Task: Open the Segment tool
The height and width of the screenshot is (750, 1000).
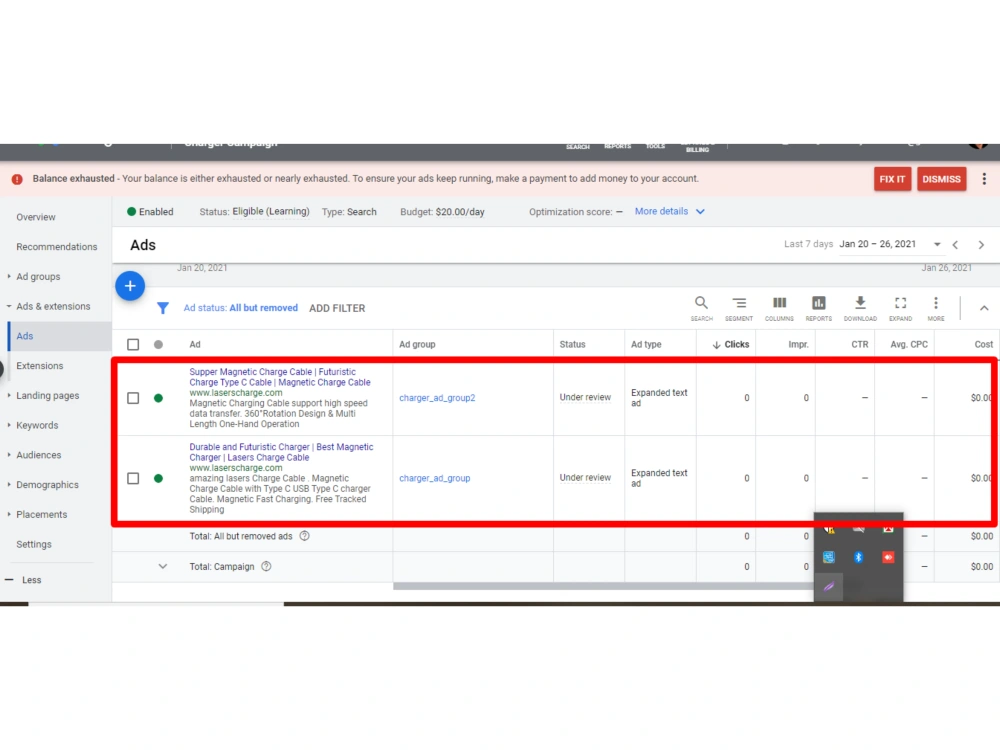Action: click(x=739, y=309)
